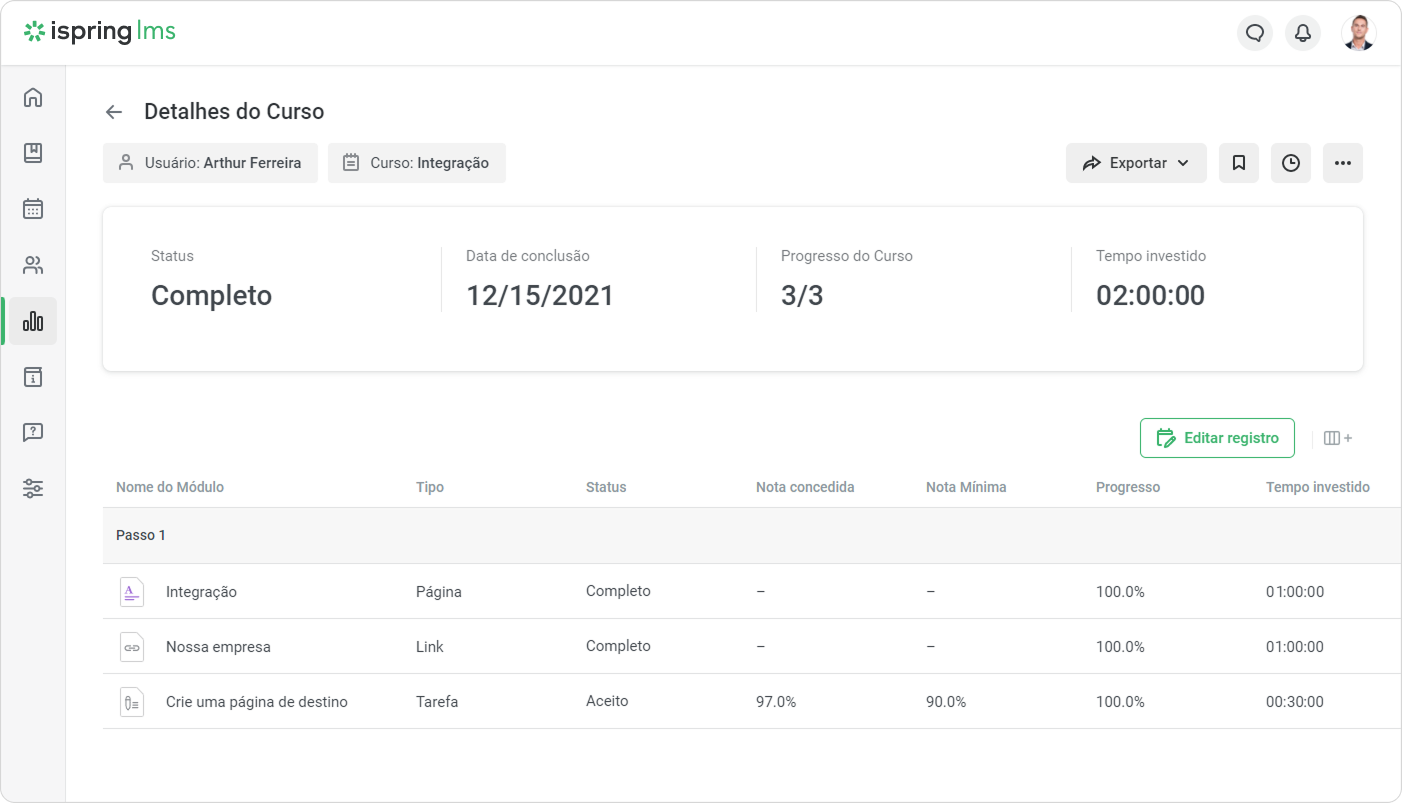Open the calendar sidebar icon
This screenshot has height=803, width=1402.
click(33, 209)
